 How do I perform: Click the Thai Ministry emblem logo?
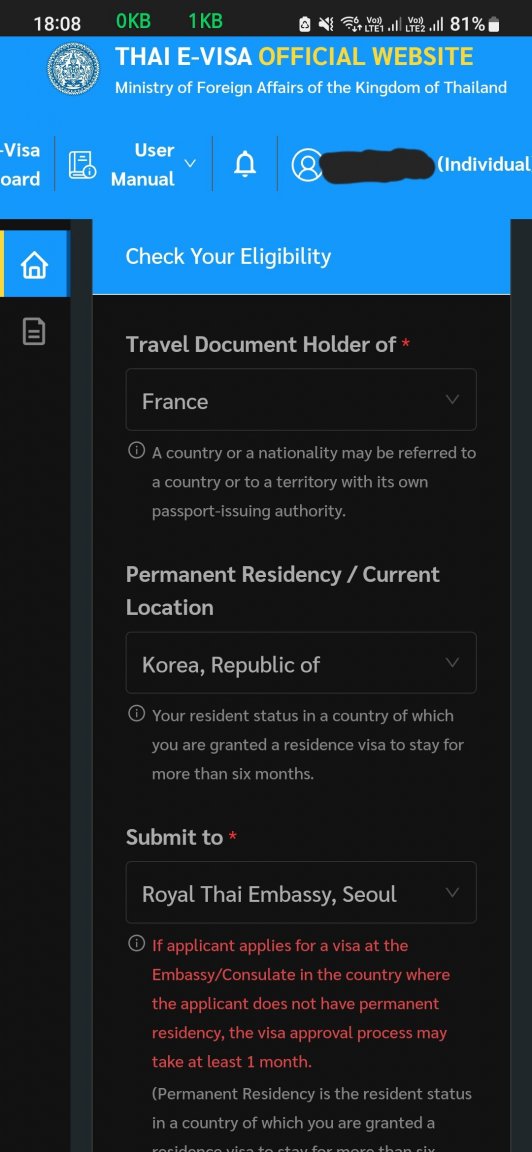73,68
